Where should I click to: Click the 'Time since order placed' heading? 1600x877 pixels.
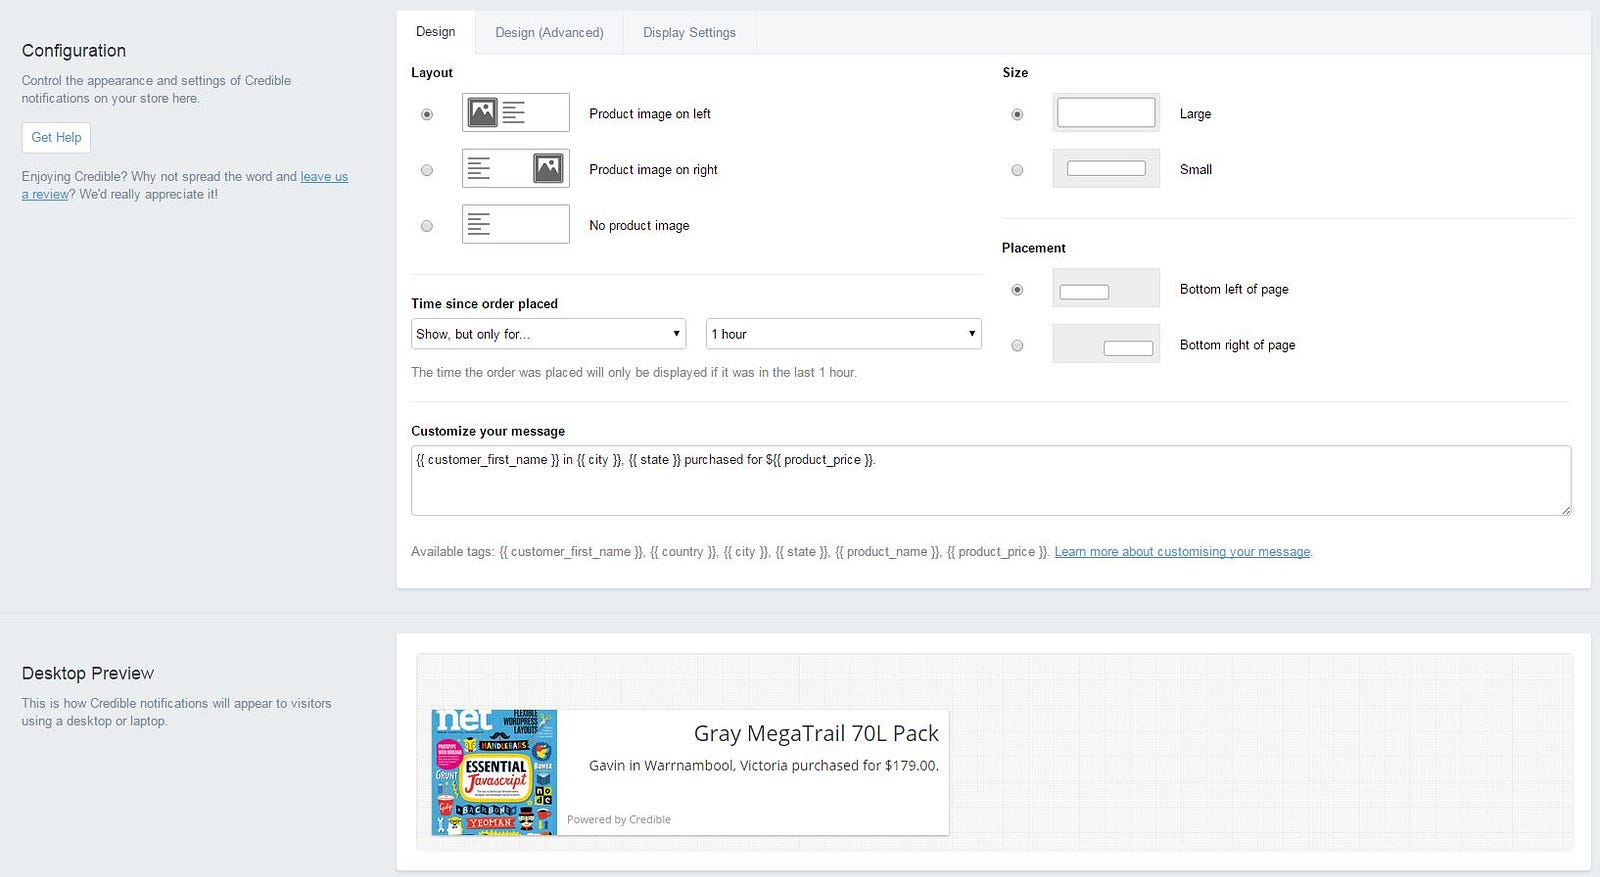(484, 304)
